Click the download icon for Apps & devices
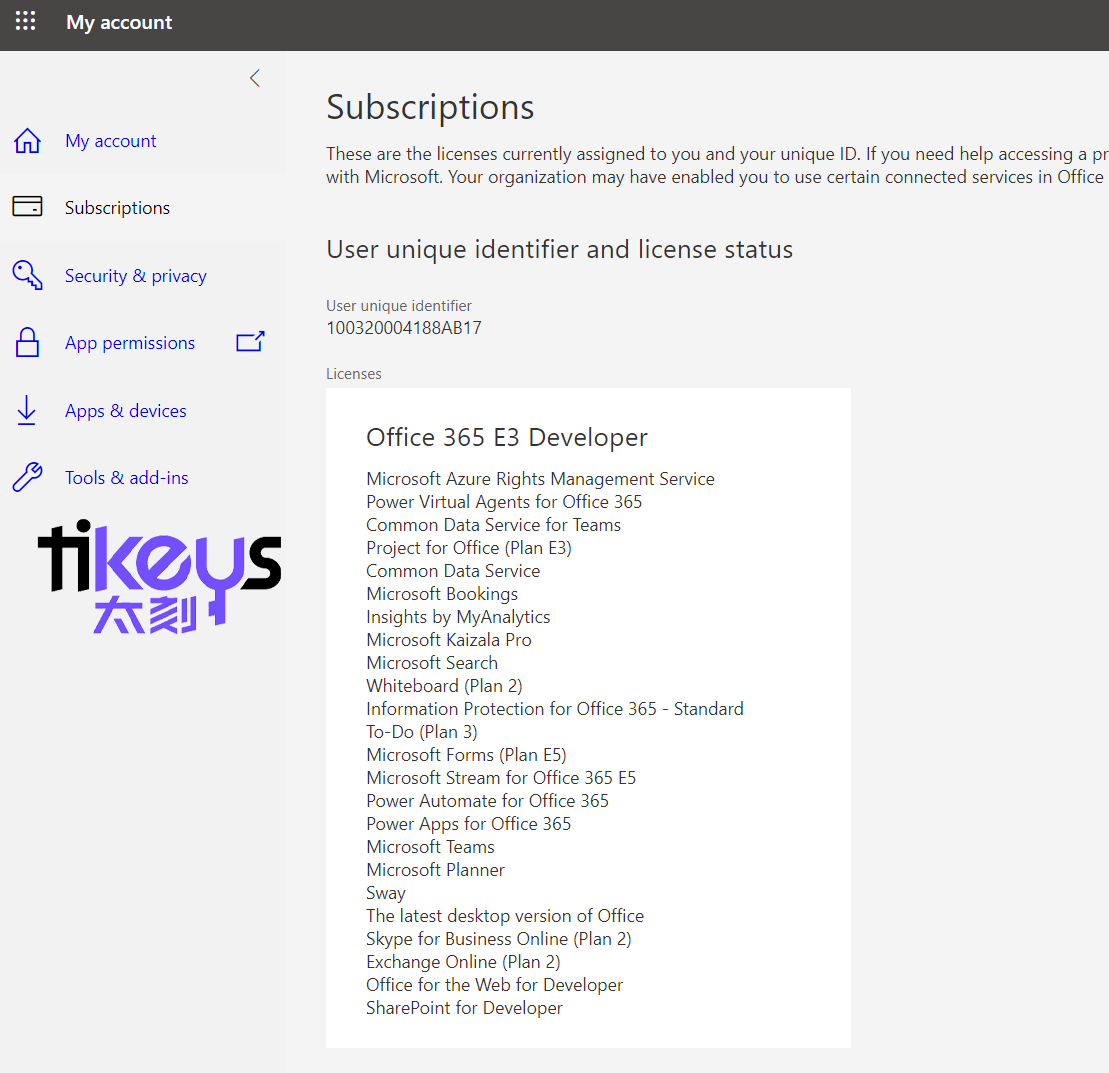Image resolution: width=1109 pixels, height=1073 pixels. coord(27,411)
